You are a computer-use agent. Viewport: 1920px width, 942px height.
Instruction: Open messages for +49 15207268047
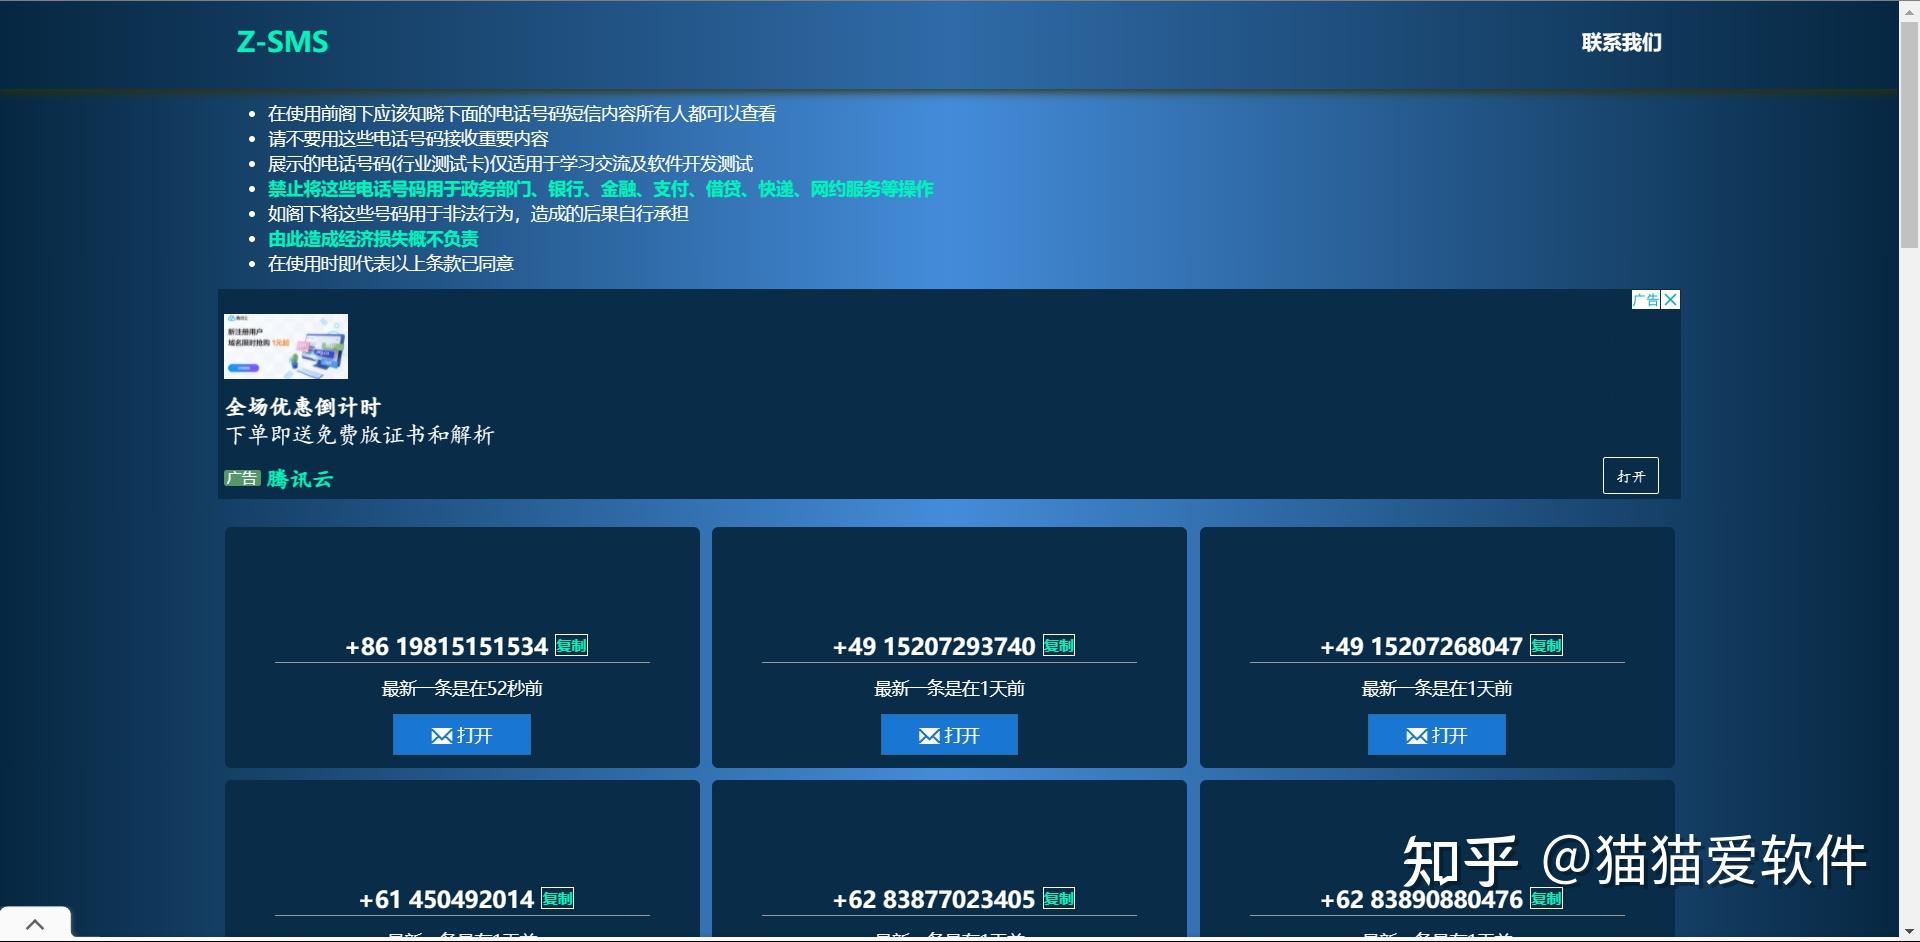pyautogui.click(x=1437, y=735)
